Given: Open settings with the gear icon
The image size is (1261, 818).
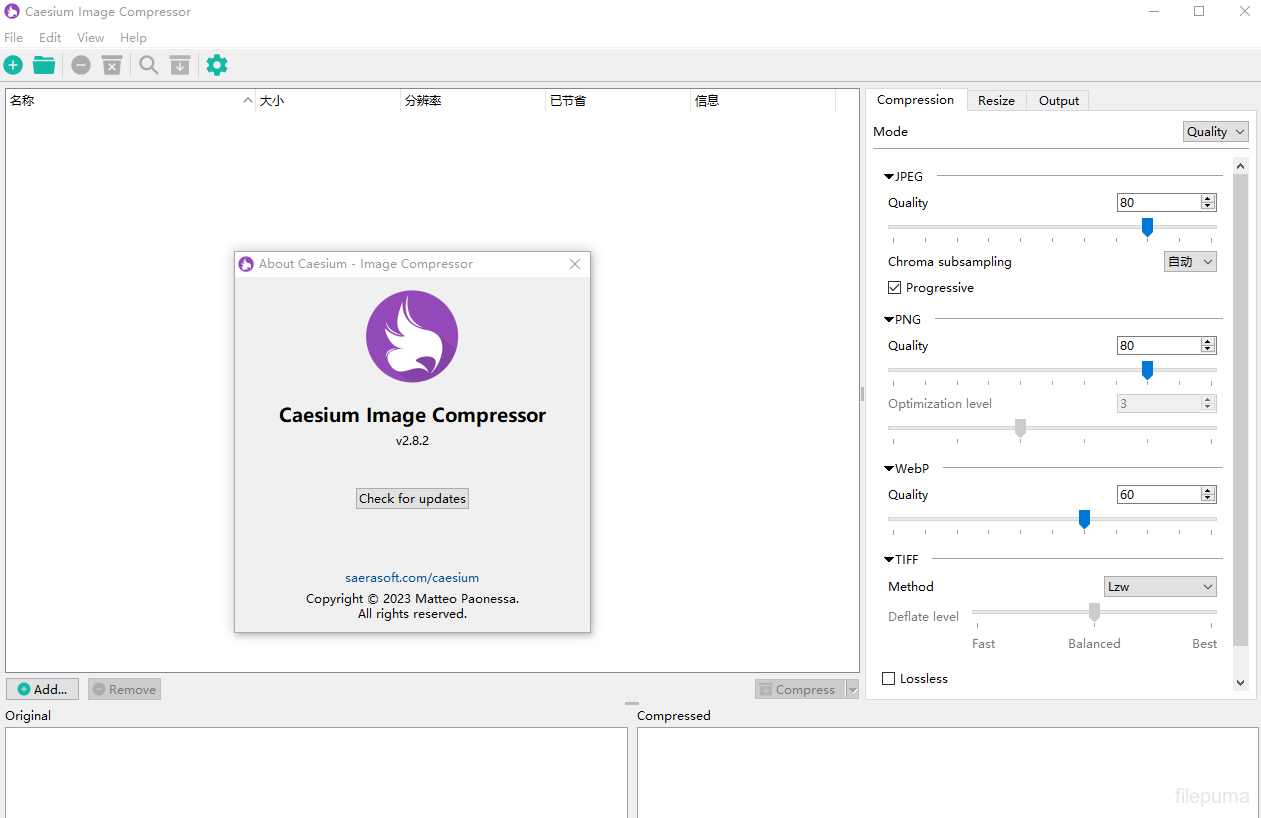Looking at the screenshot, I should point(217,65).
